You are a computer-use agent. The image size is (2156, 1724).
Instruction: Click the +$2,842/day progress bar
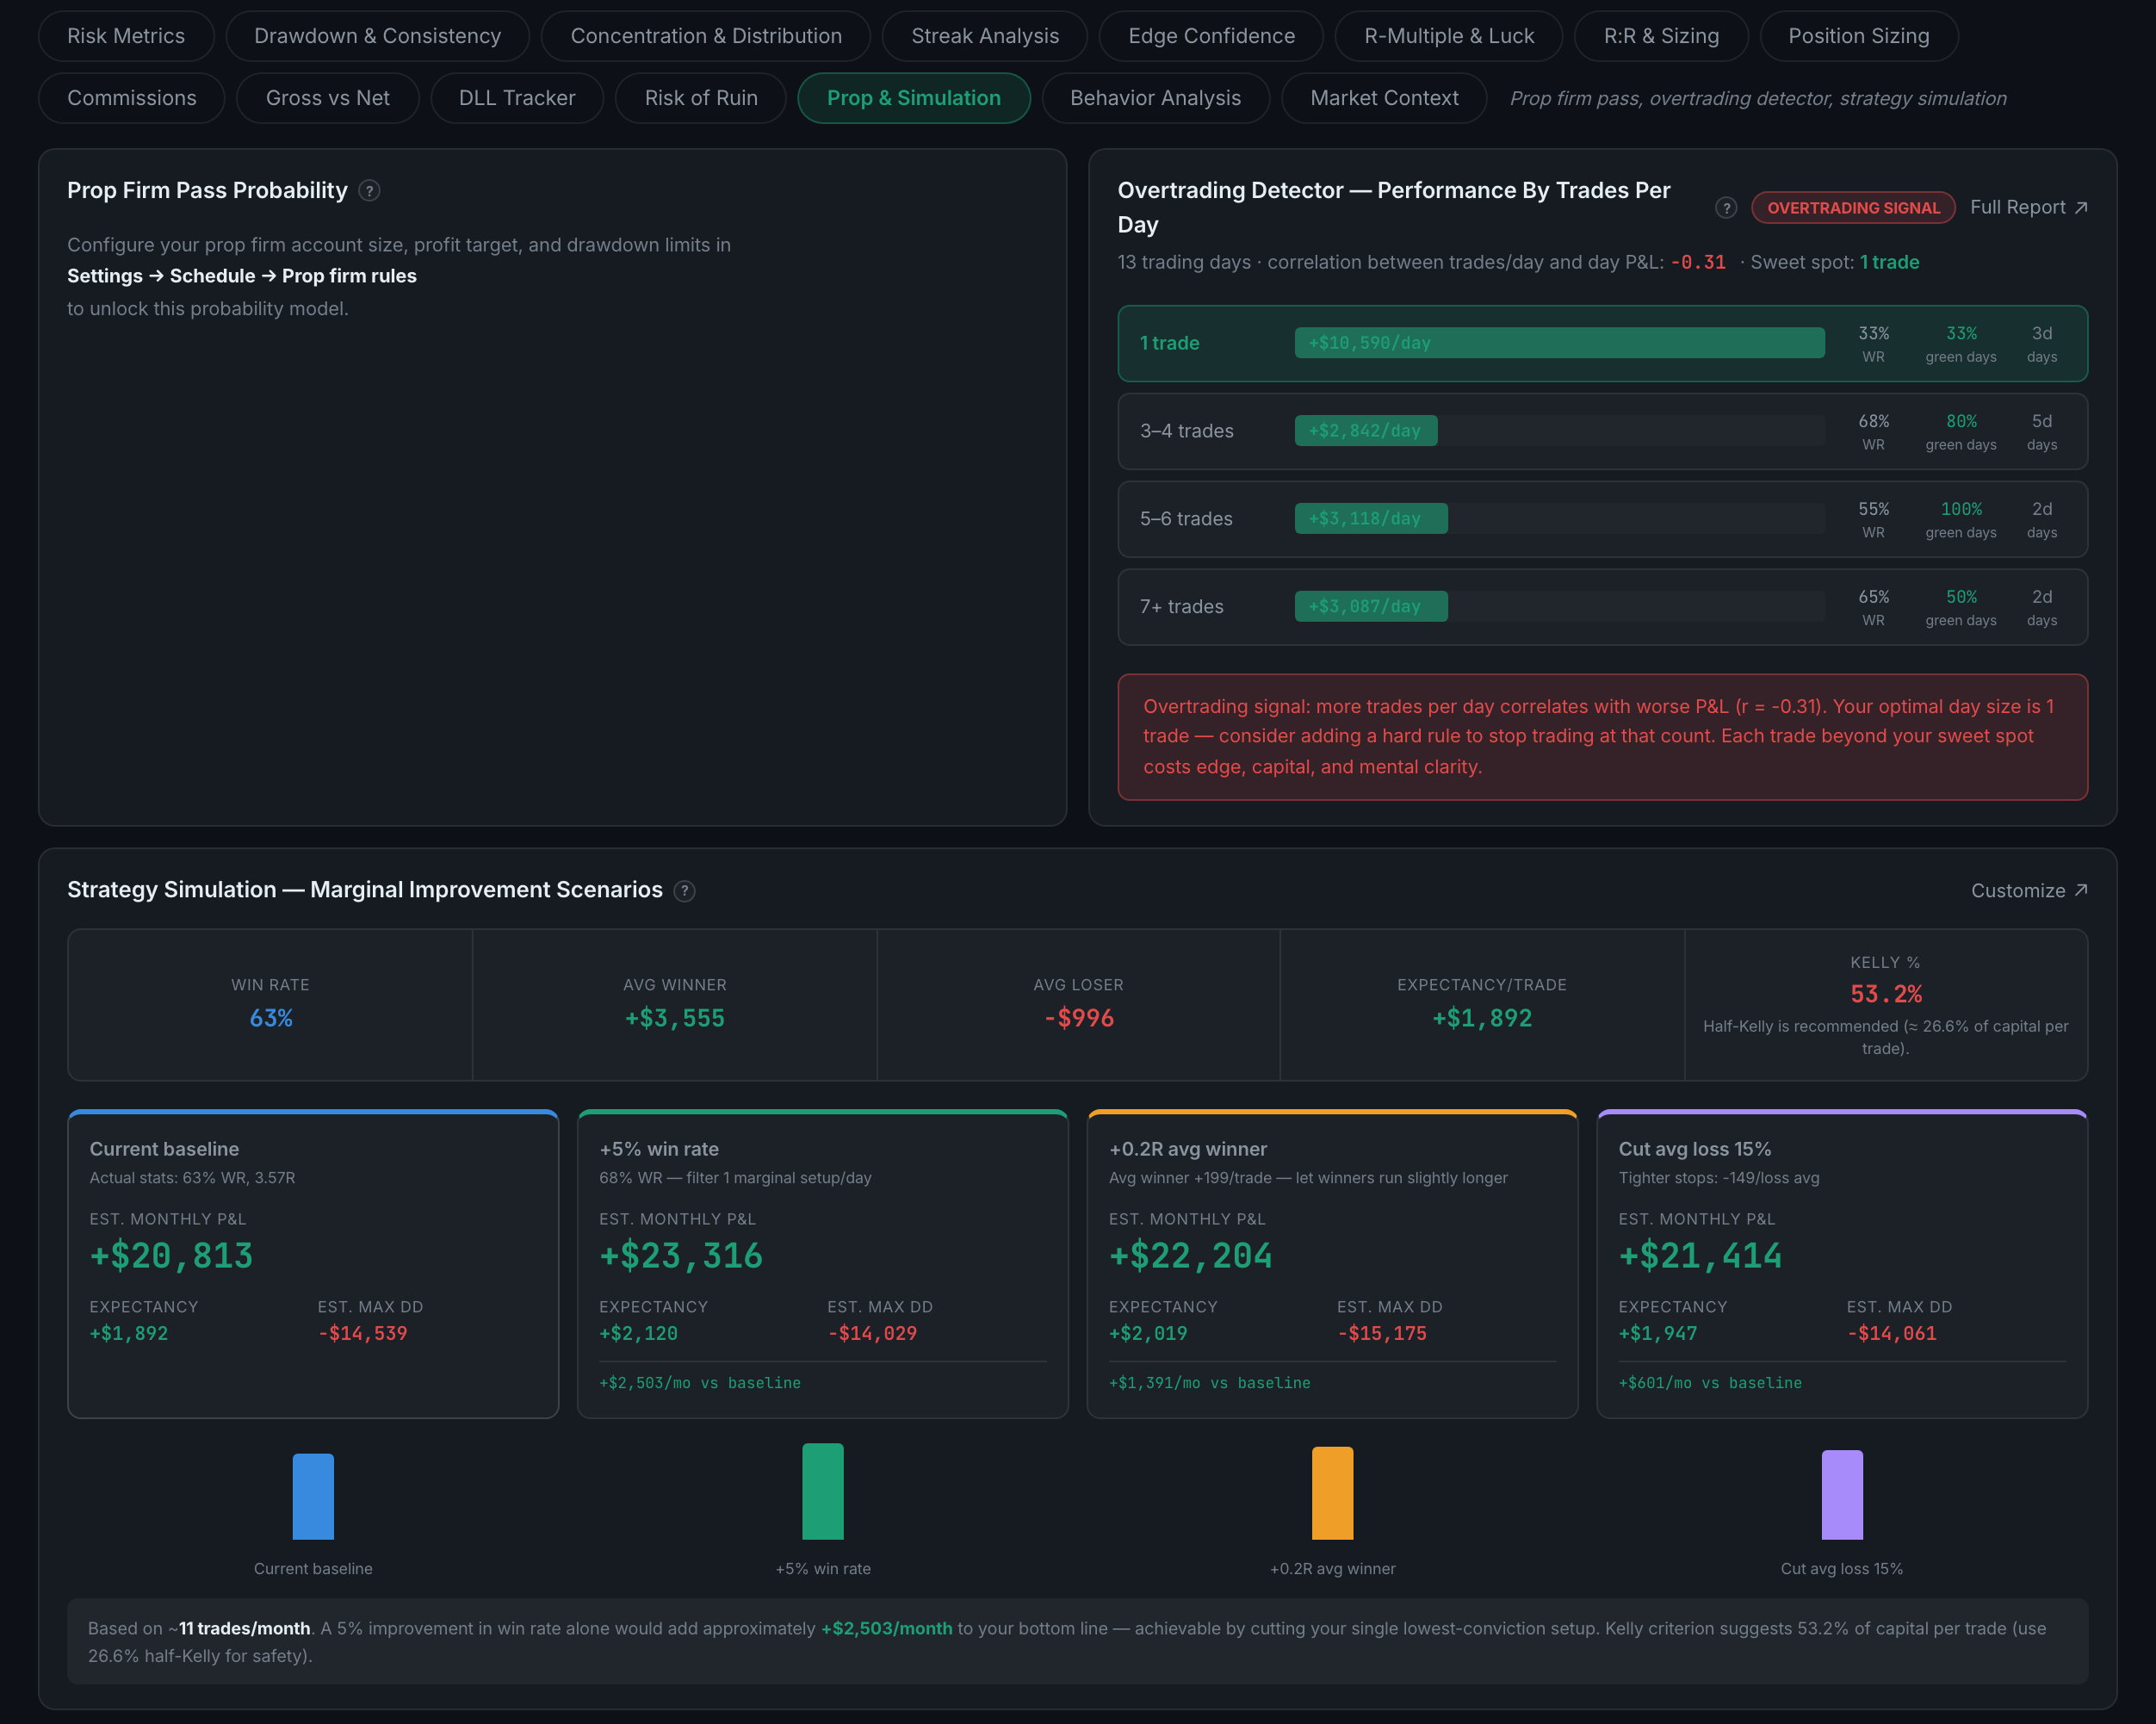[x=1366, y=431]
